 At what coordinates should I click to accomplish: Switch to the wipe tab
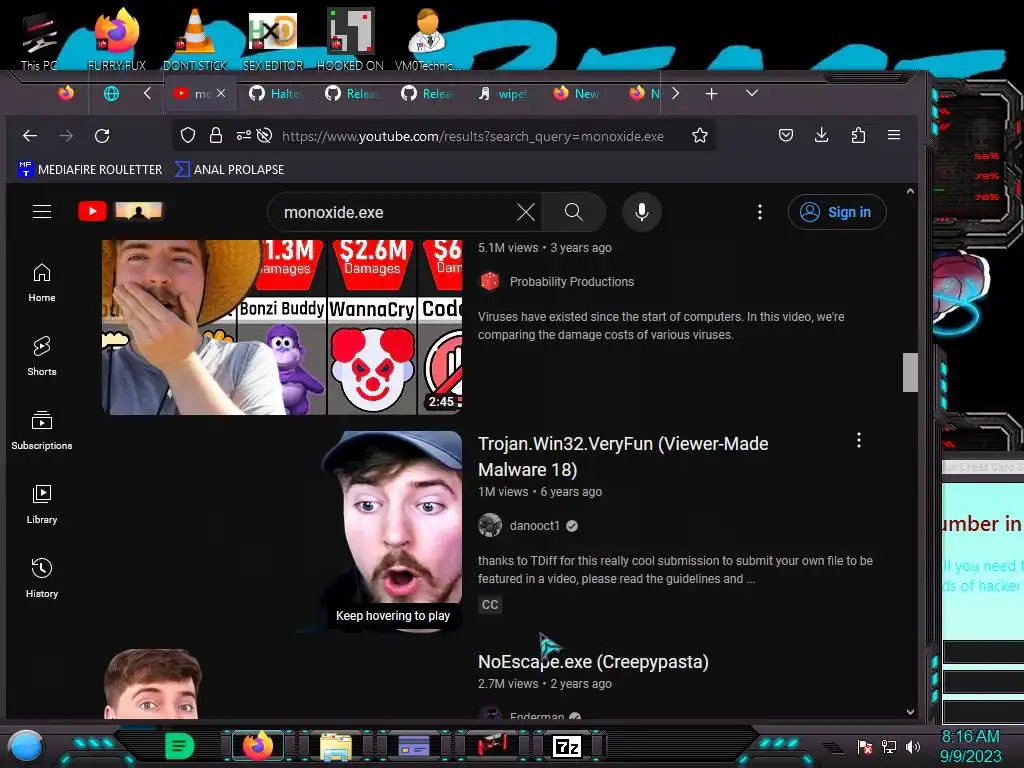coord(502,93)
